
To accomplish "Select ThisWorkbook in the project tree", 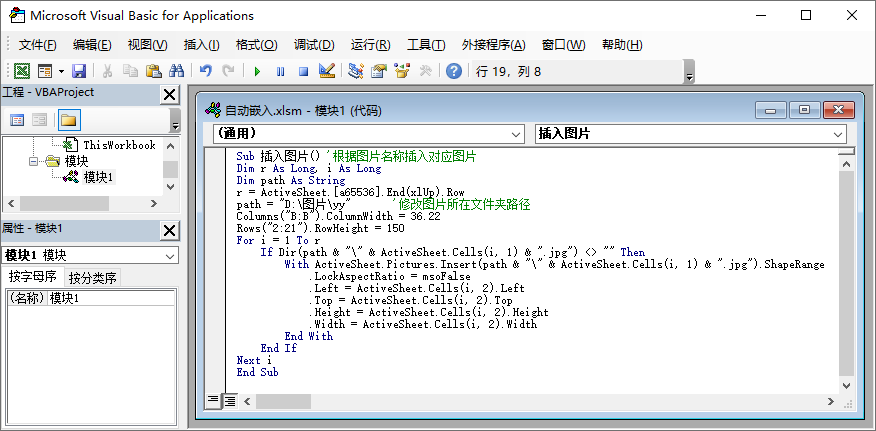I will [119, 145].
